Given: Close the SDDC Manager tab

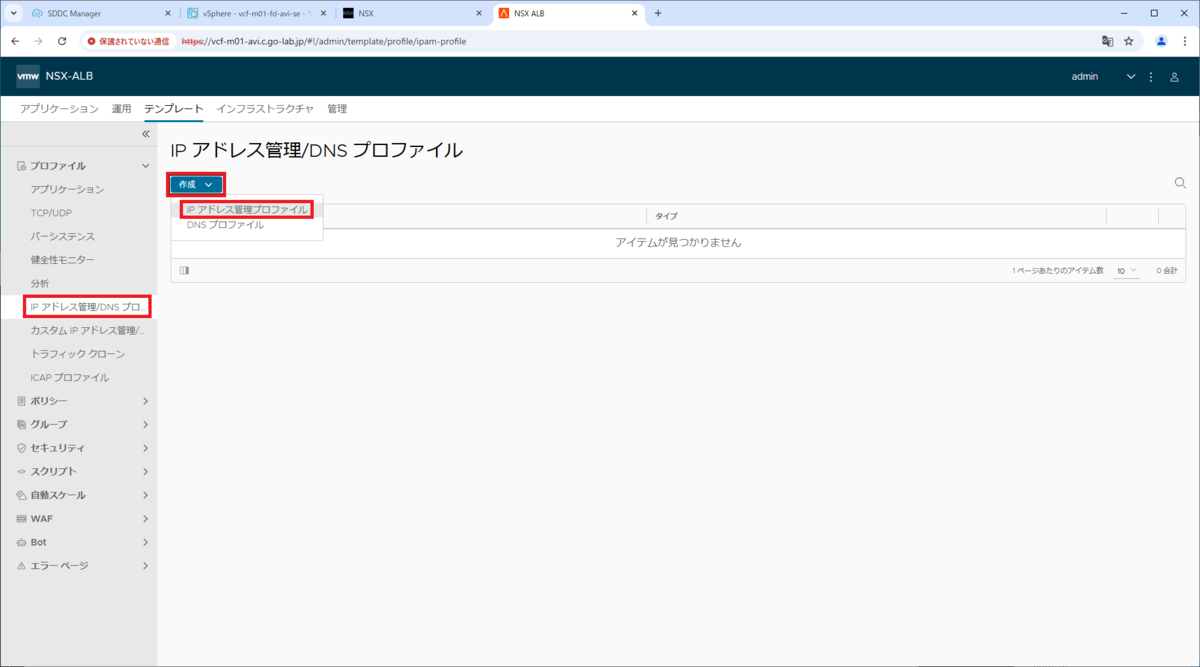Looking at the screenshot, I should (x=167, y=13).
